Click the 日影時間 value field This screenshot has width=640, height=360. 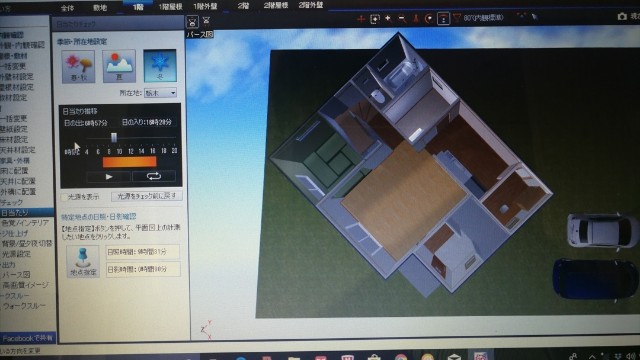coord(143,269)
